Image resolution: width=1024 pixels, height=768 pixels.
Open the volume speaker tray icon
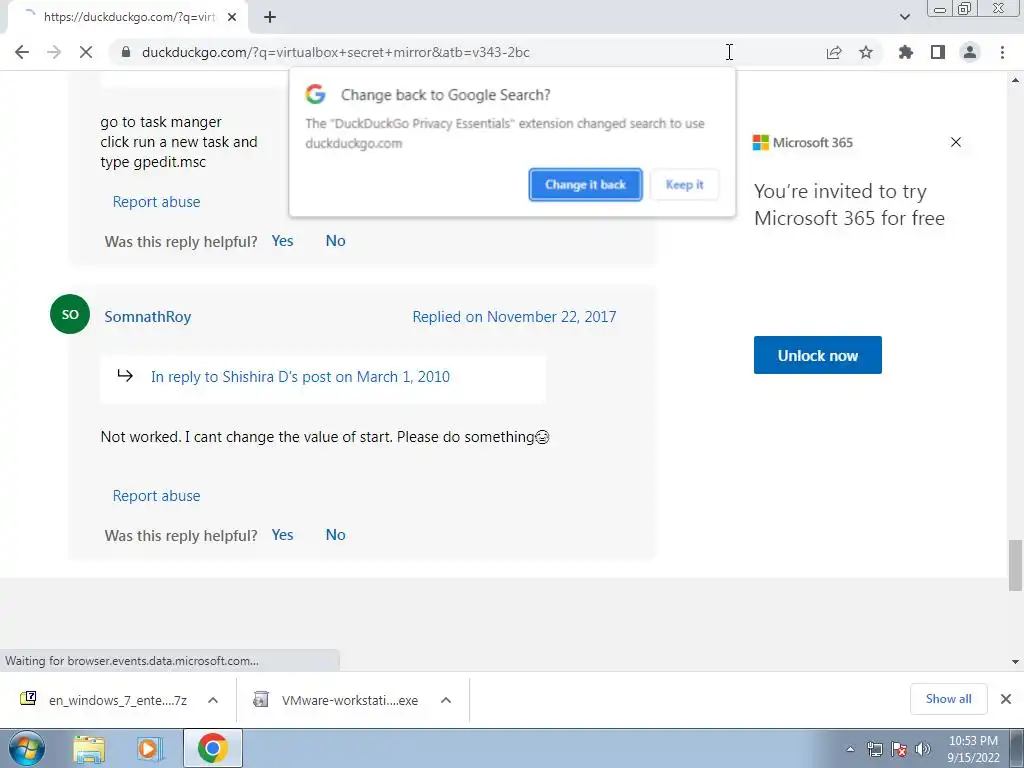923,750
